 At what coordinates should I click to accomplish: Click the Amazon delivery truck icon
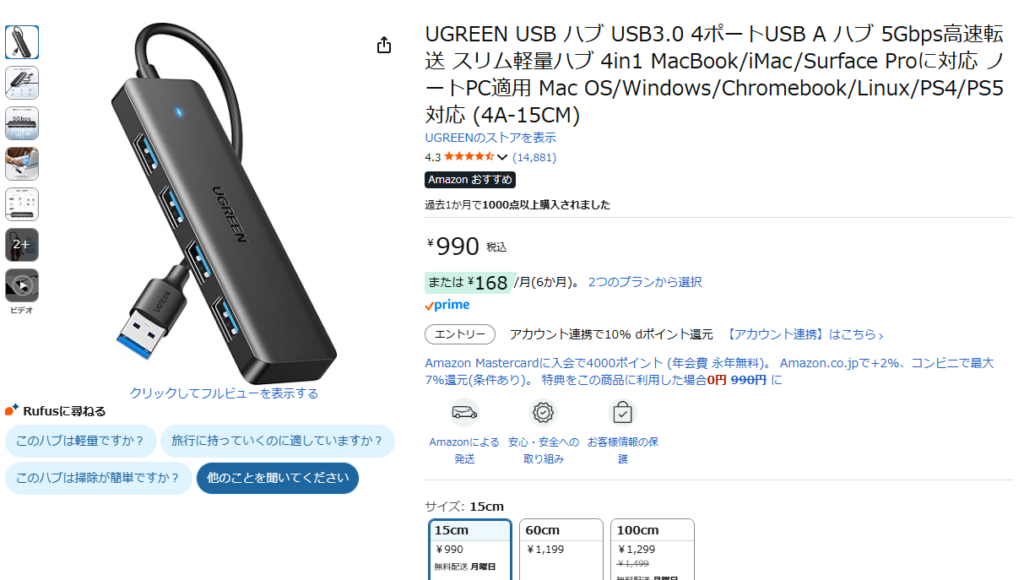[x=464, y=413]
